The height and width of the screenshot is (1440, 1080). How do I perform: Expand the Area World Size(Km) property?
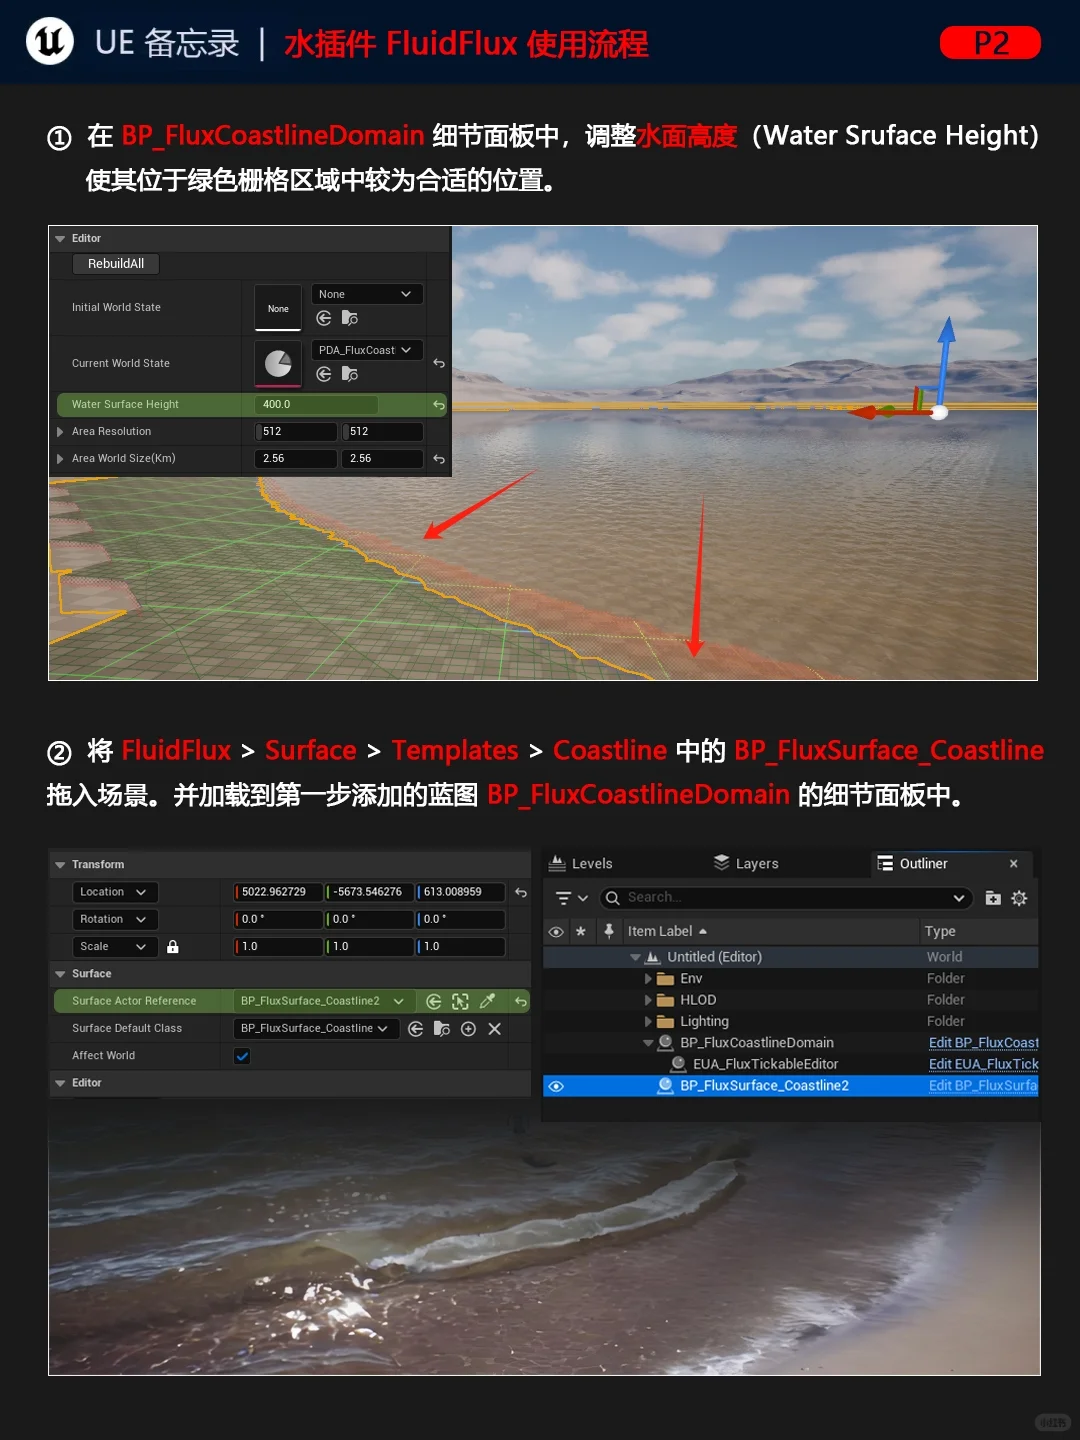pyautogui.click(x=60, y=459)
